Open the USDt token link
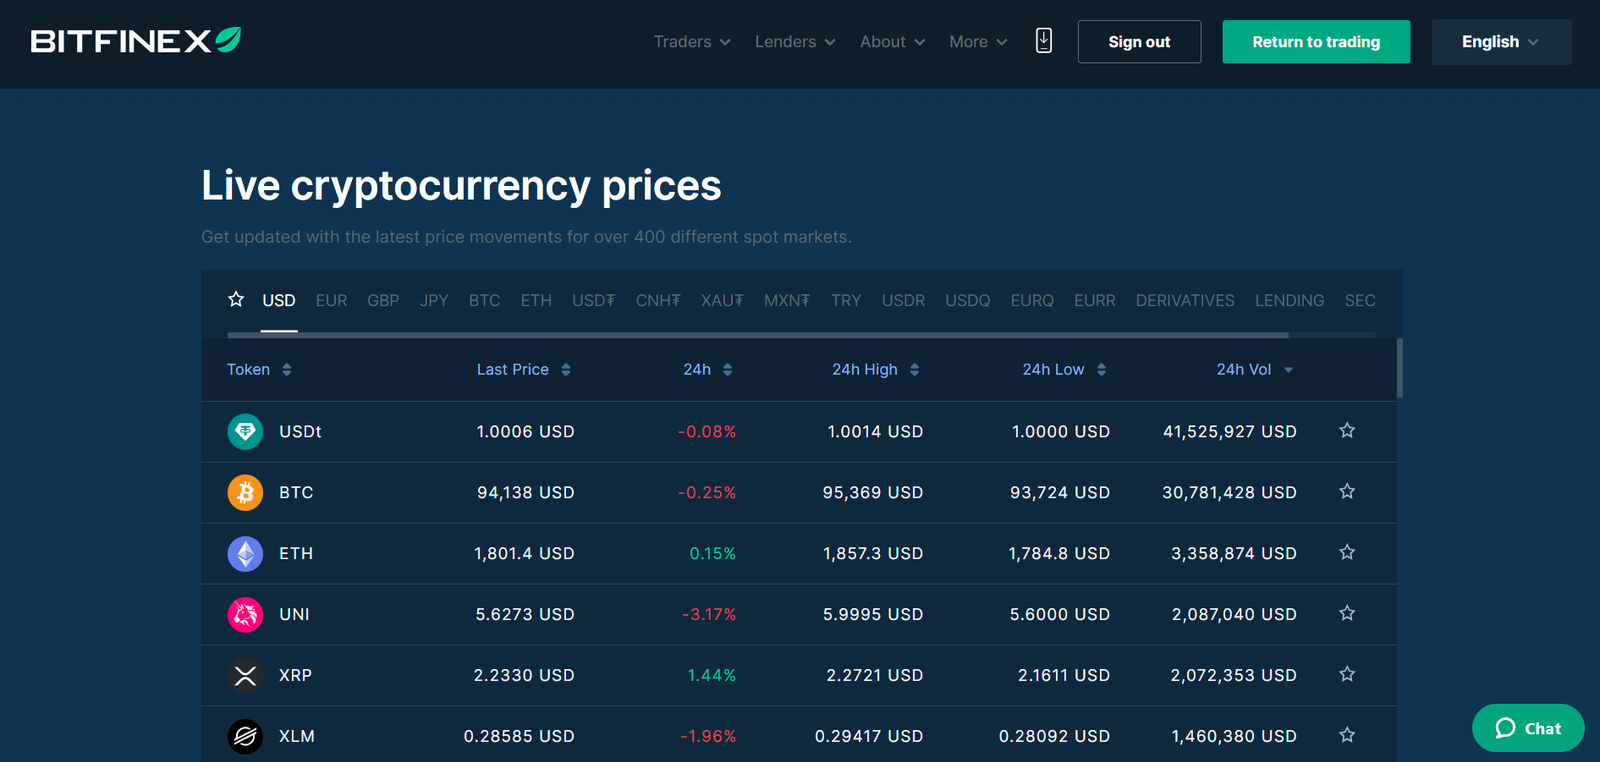 coord(300,431)
